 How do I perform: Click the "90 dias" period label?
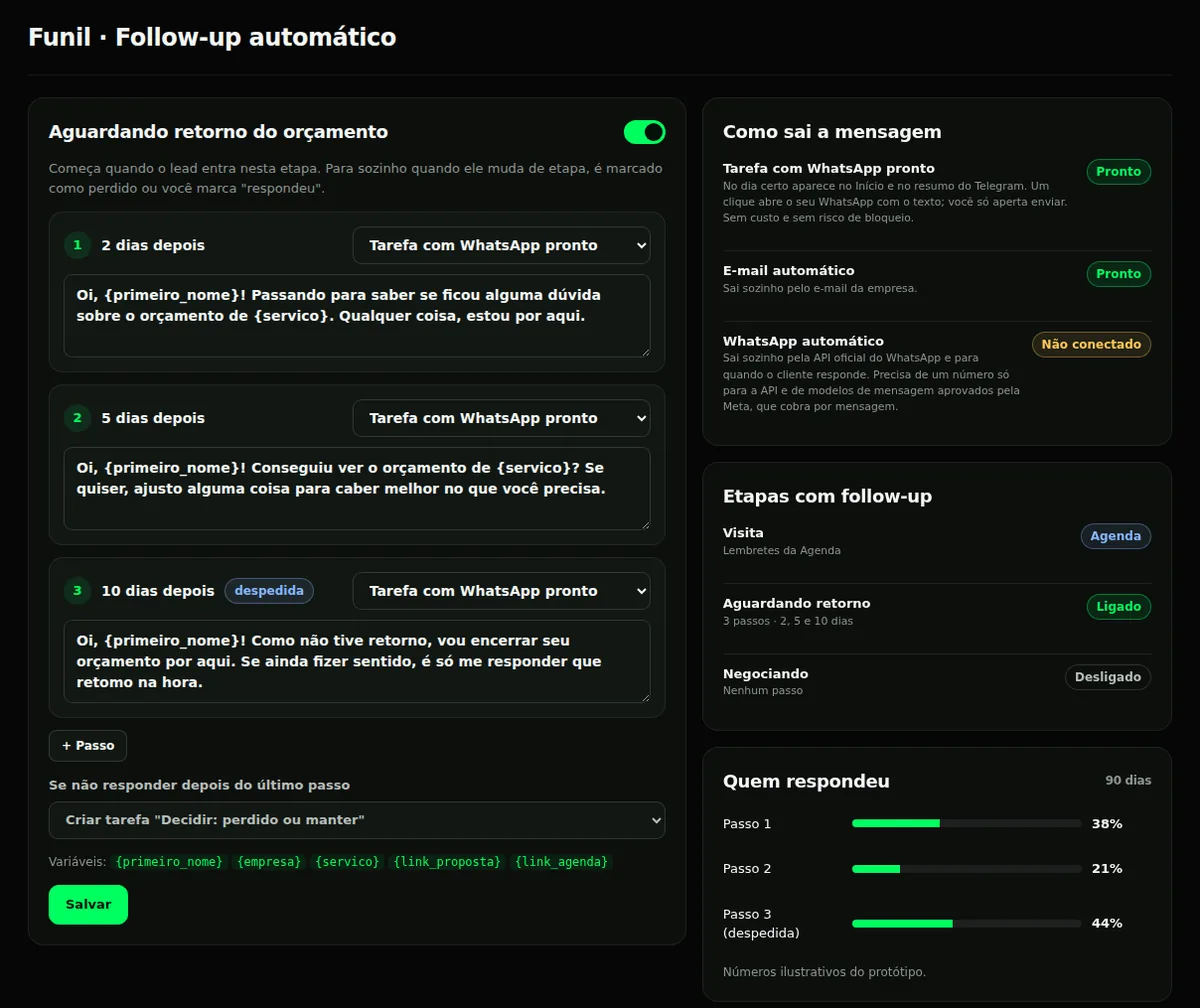pyautogui.click(x=1128, y=780)
